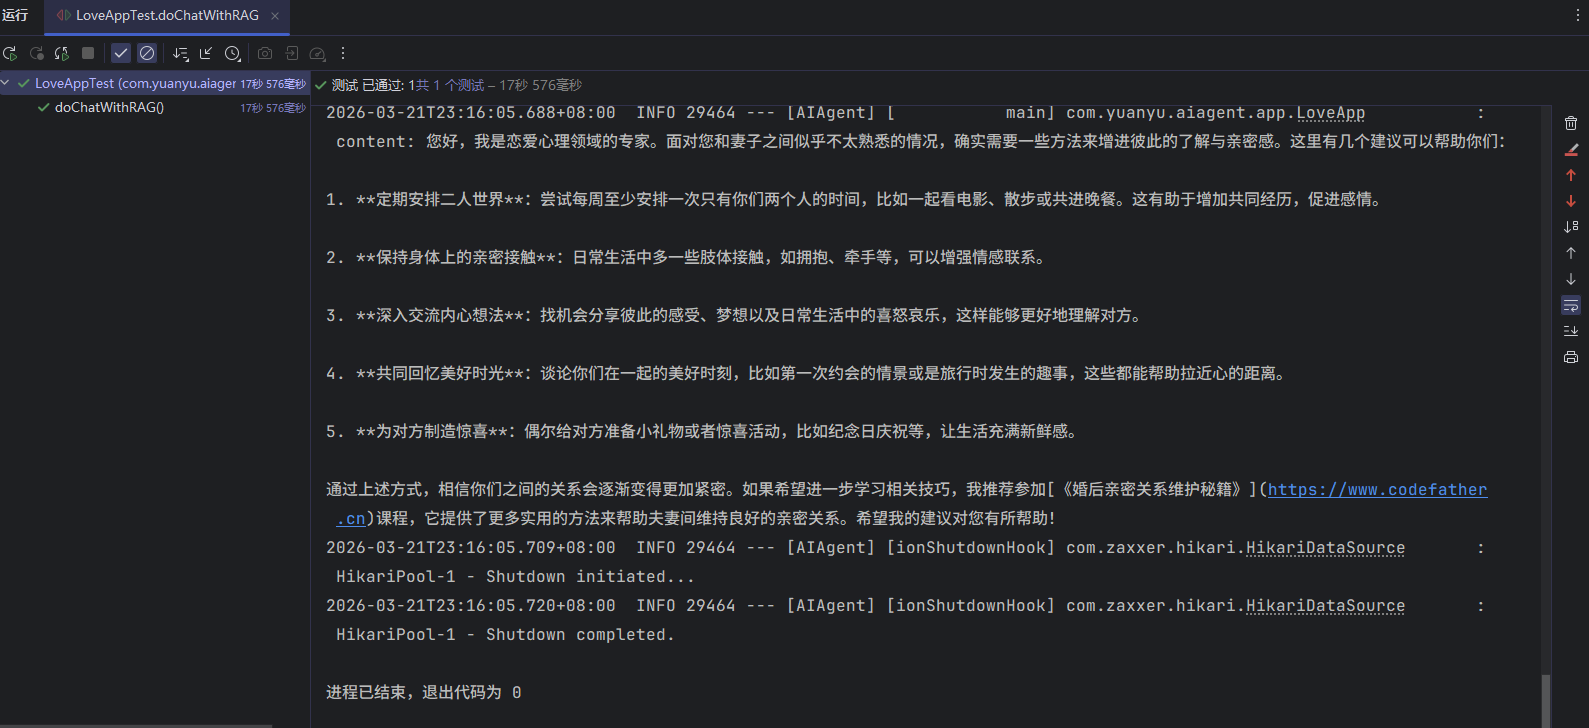Screen dimensions: 1589x728
Task: Rerun the LoveAppTest test
Action: 10,53
